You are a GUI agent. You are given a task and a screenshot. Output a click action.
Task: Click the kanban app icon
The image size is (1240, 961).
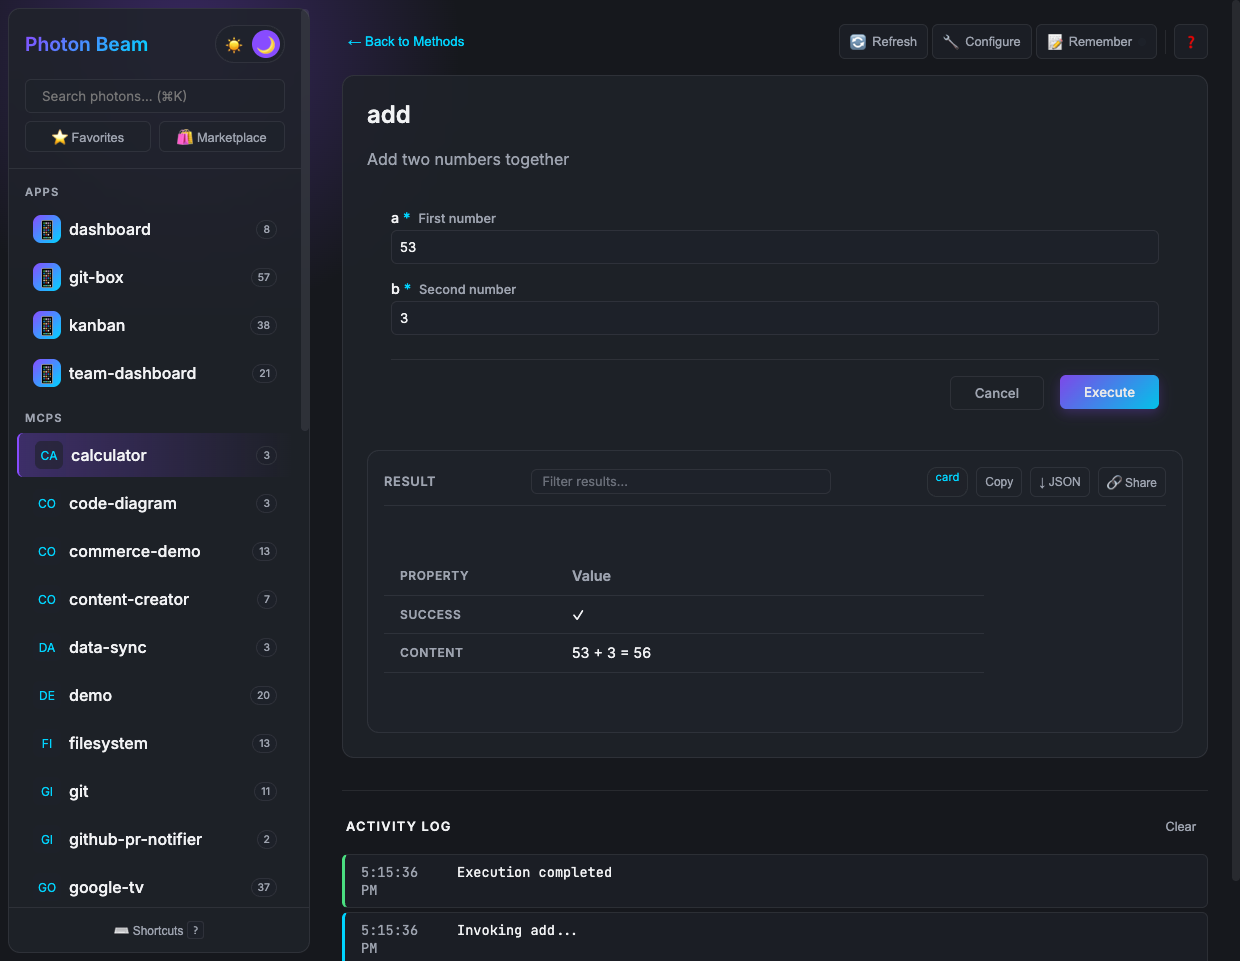47,325
